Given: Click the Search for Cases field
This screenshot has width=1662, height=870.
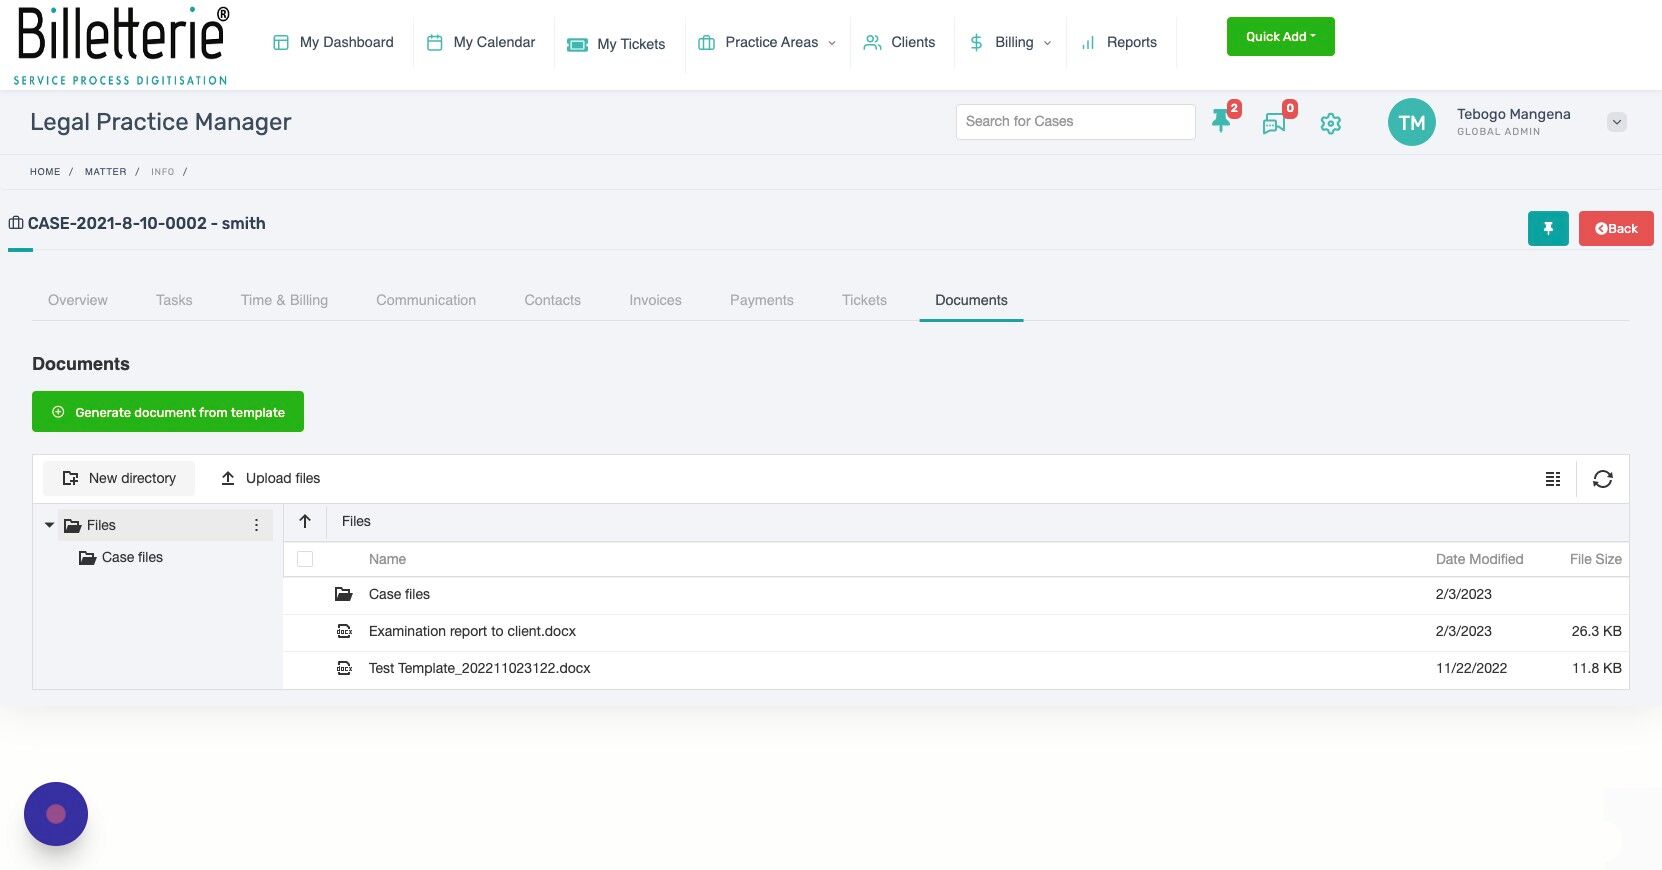Looking at the screenshot, I should coord(1076,122).
